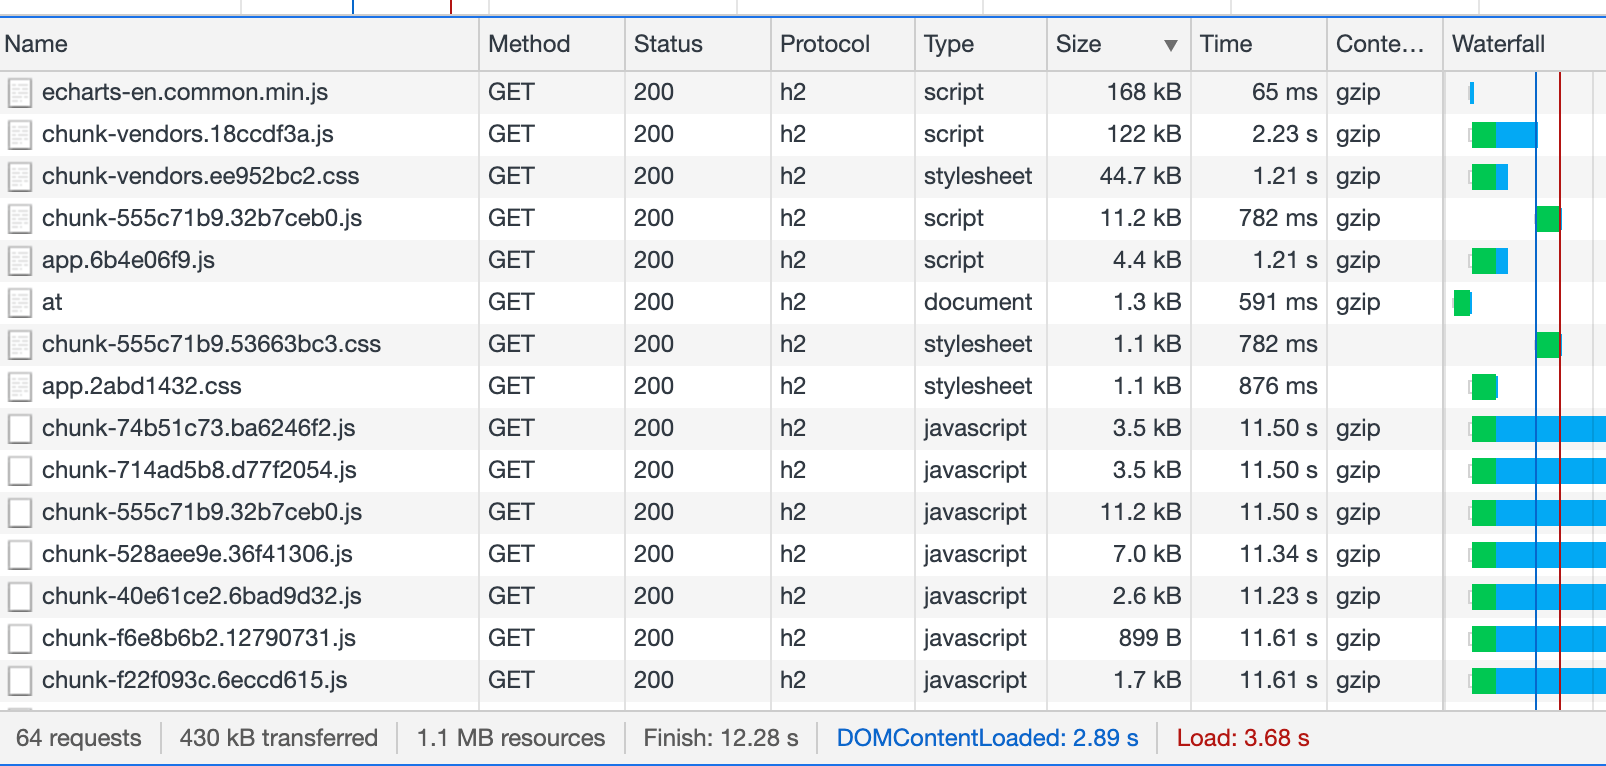Click the icon beside chunk-f22f093c.6eccd615.js

(19, 681)
